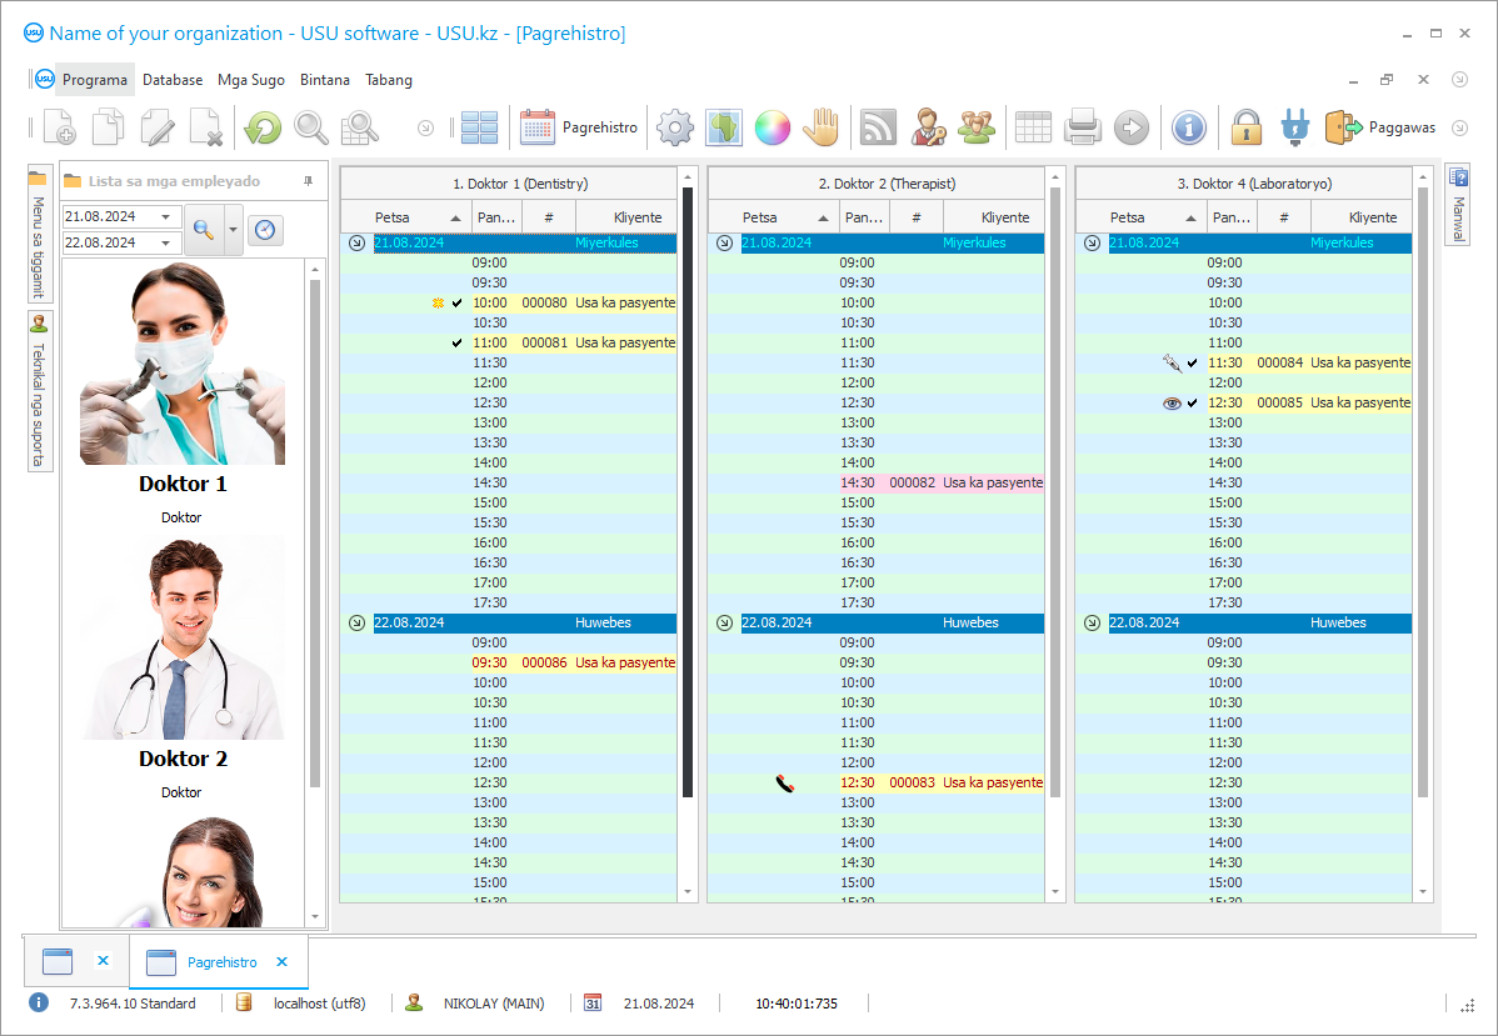The width and height of the screenshot is (1498, 1036).
Task: Open the settings gear icon
Action: 675,128
